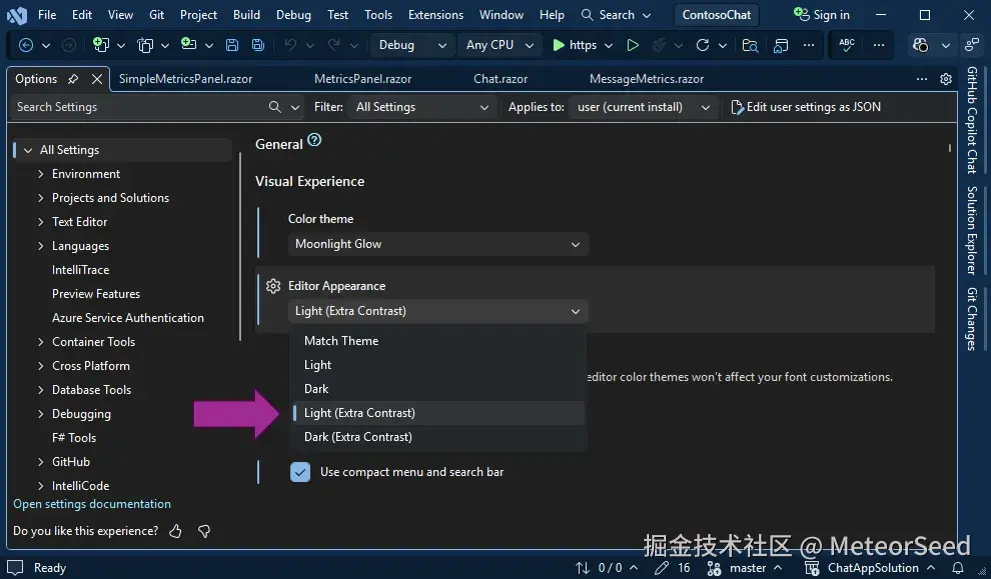Screen dimensions: 991x579
Task: Open the MessageMetrics.razor tab
Action: pyautogui.click(x=647, y=79)
